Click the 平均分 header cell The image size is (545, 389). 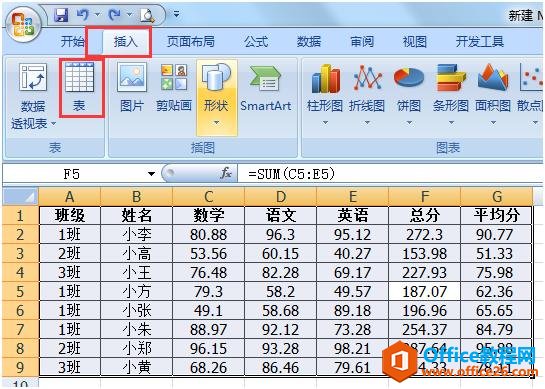coord(496,216)
